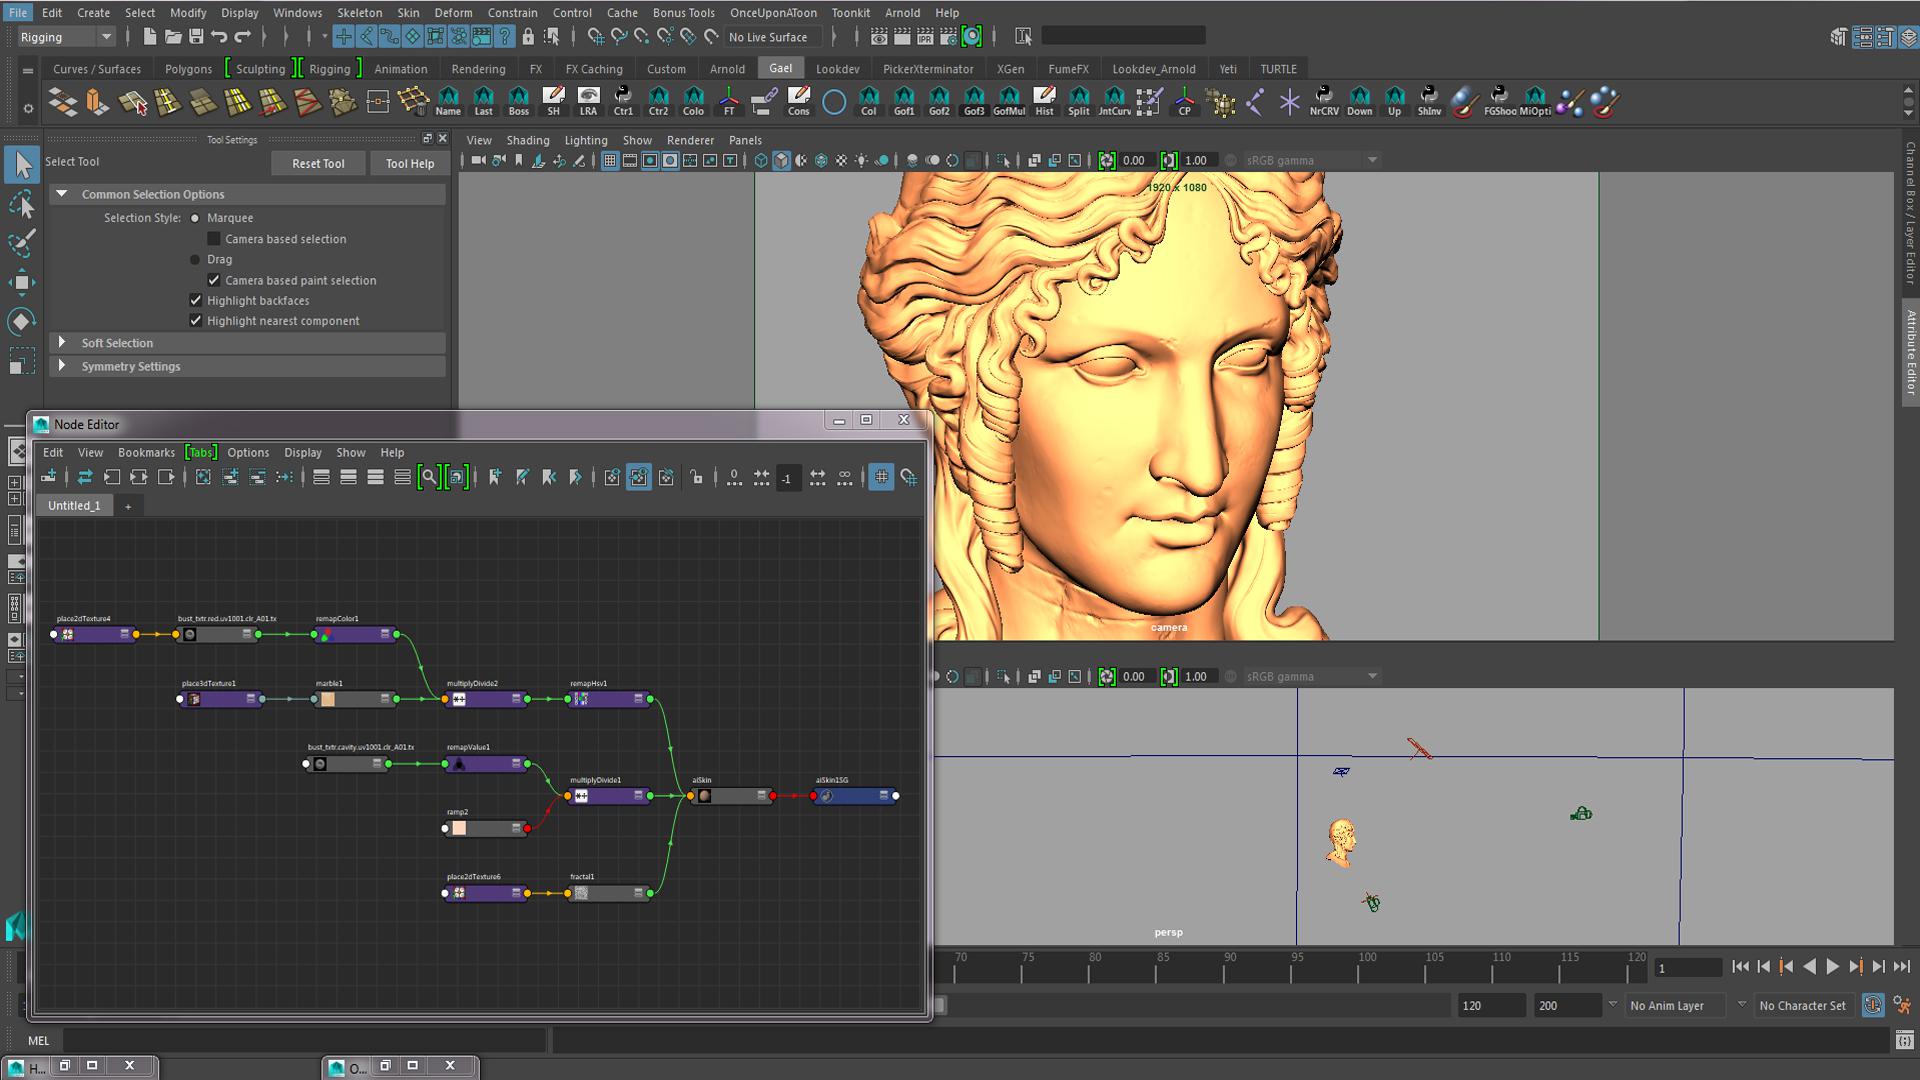Open the Arnold shelf tab
The height and width of the screenshot is (1080, 1920).
point(727,69)
